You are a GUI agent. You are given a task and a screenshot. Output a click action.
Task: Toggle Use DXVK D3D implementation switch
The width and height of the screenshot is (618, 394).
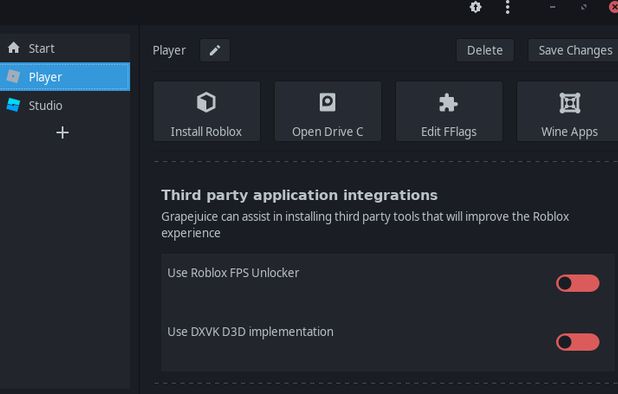pos(577,342)
